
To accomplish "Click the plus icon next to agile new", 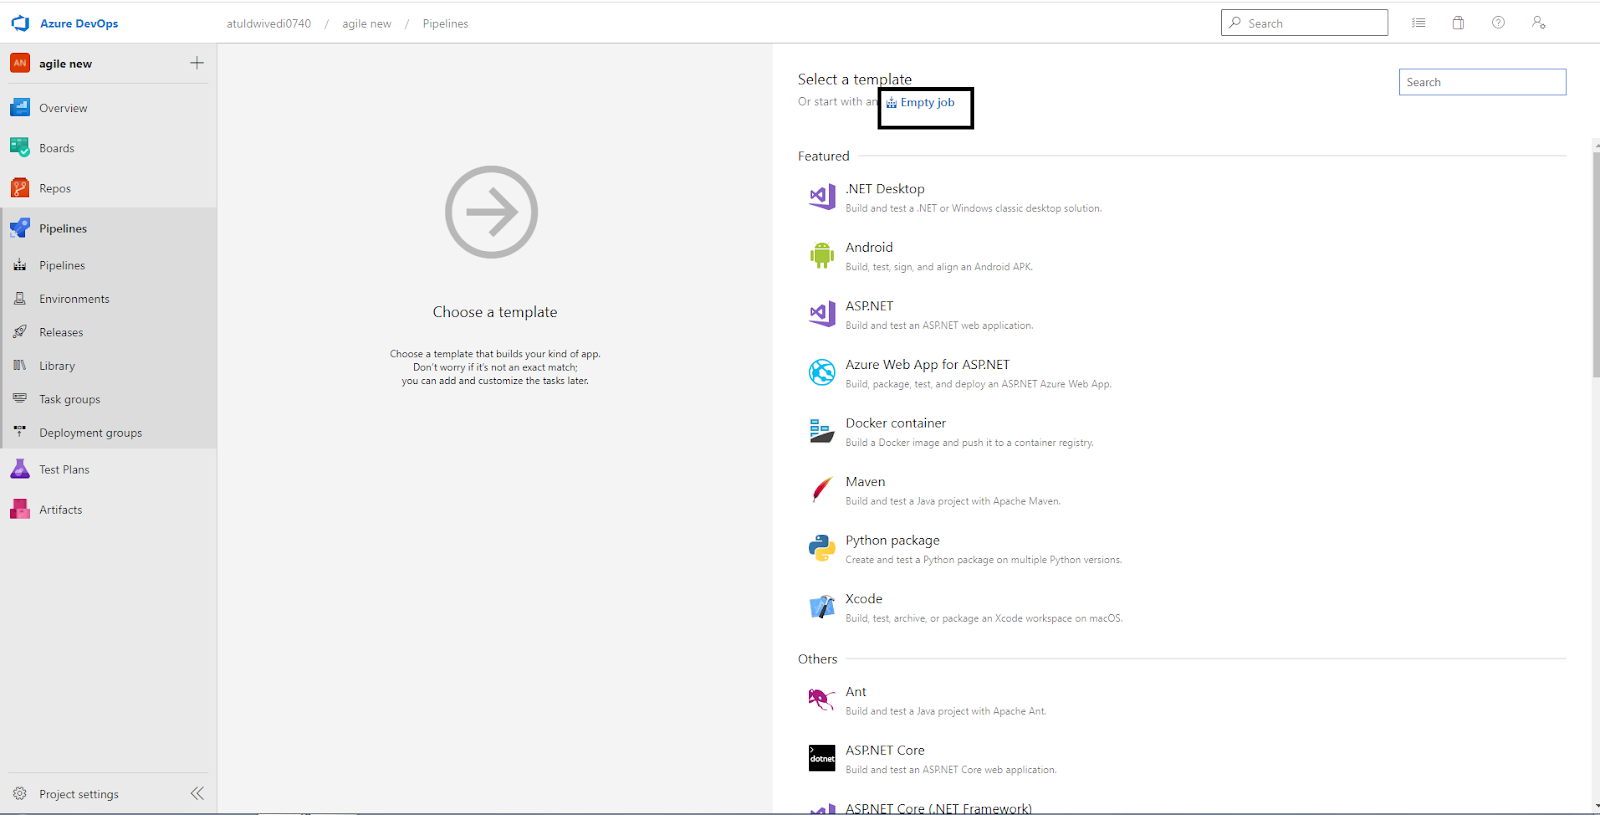I will 197,63.
